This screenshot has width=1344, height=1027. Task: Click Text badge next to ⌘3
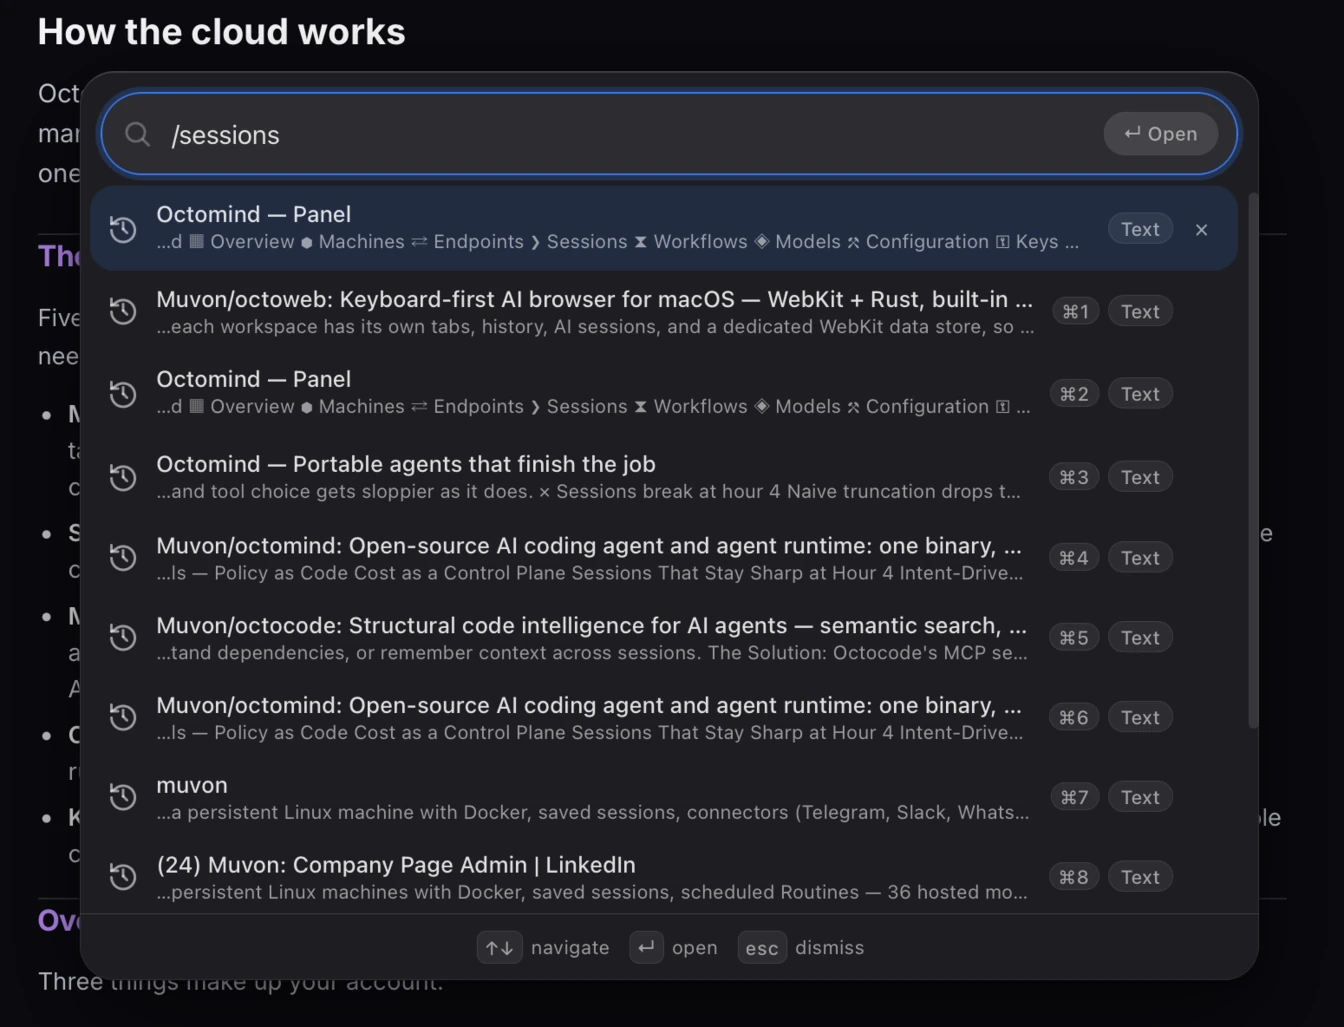click(x=1140, y=477)
